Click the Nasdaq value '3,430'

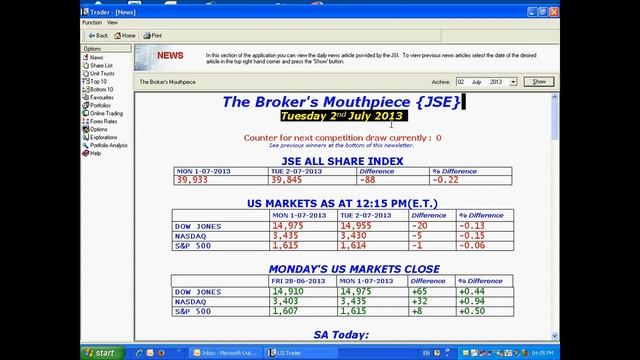click(x=353, y=236)
